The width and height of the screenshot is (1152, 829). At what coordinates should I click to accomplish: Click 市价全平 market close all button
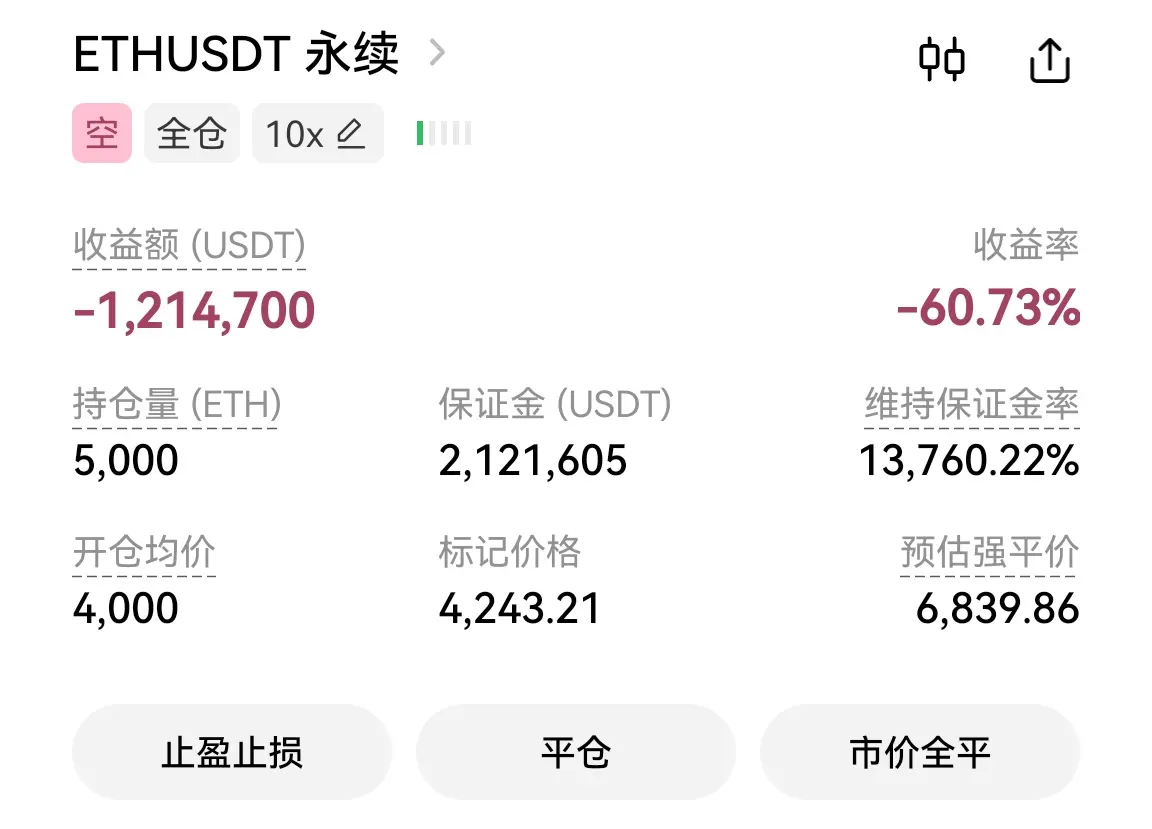coord(920,752)
